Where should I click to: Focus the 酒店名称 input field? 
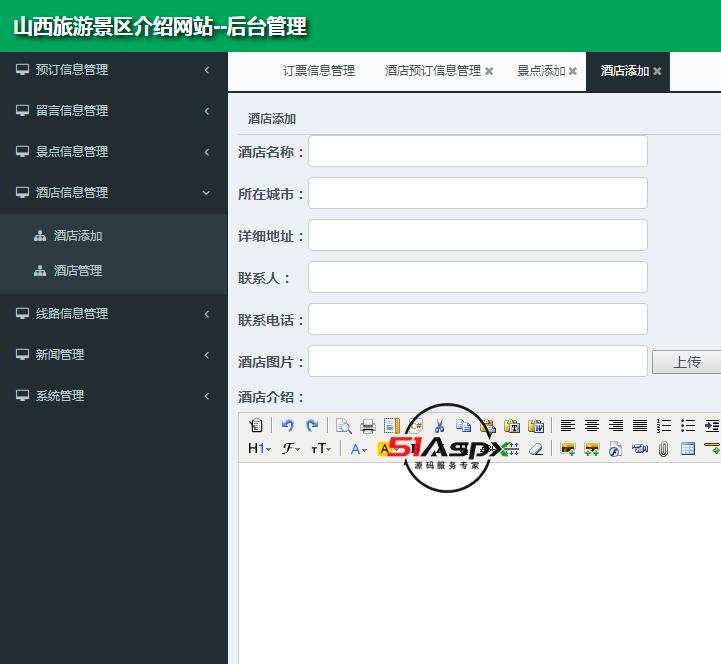(478, 151)
